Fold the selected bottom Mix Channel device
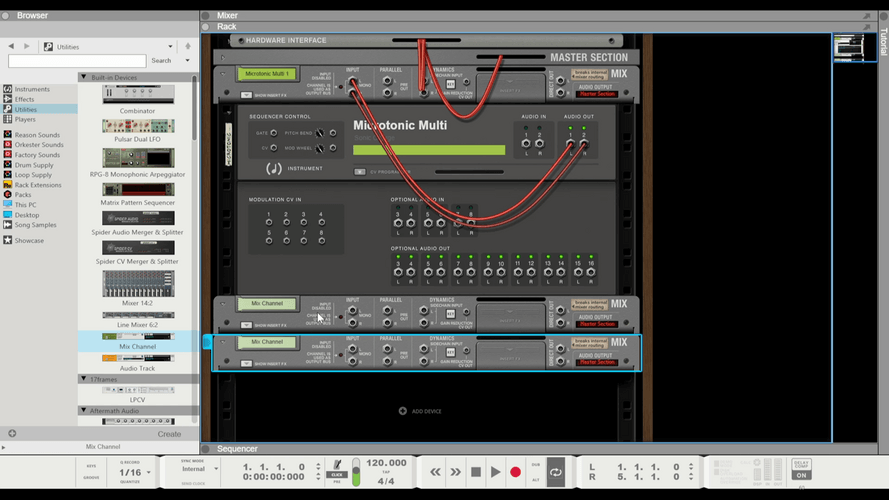 click(223, 342)
